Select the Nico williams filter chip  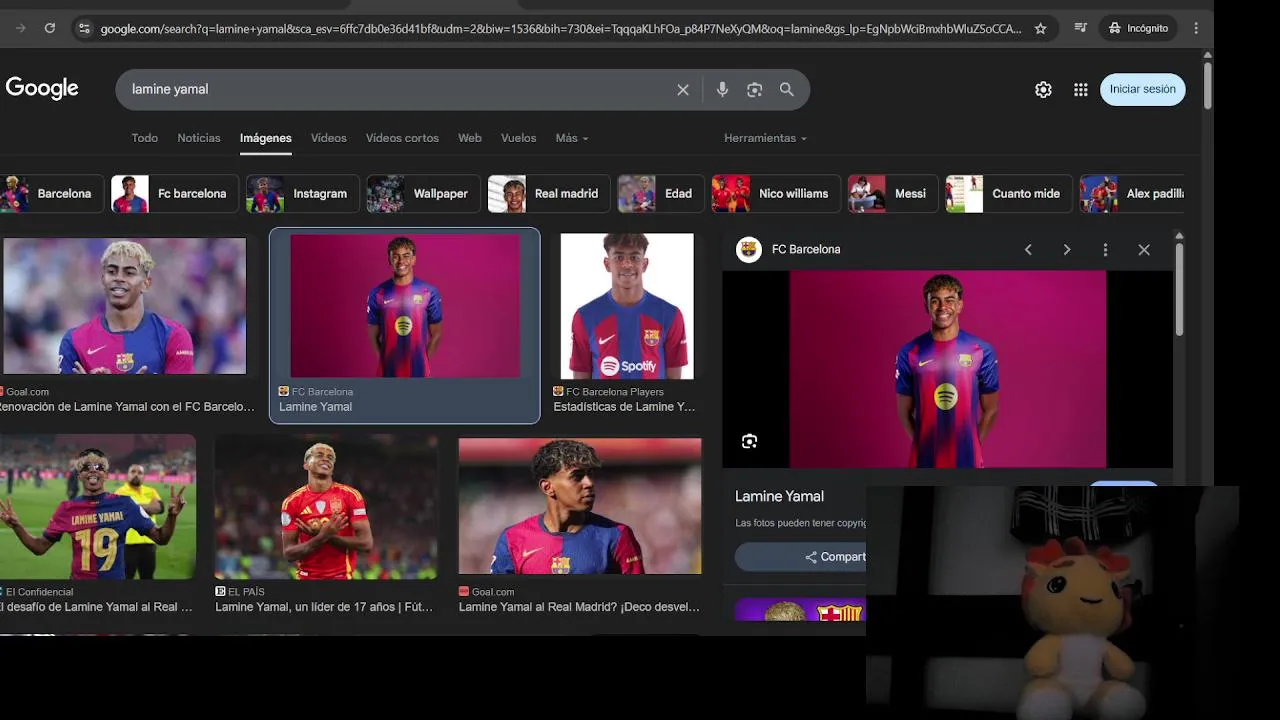point(776,194)
